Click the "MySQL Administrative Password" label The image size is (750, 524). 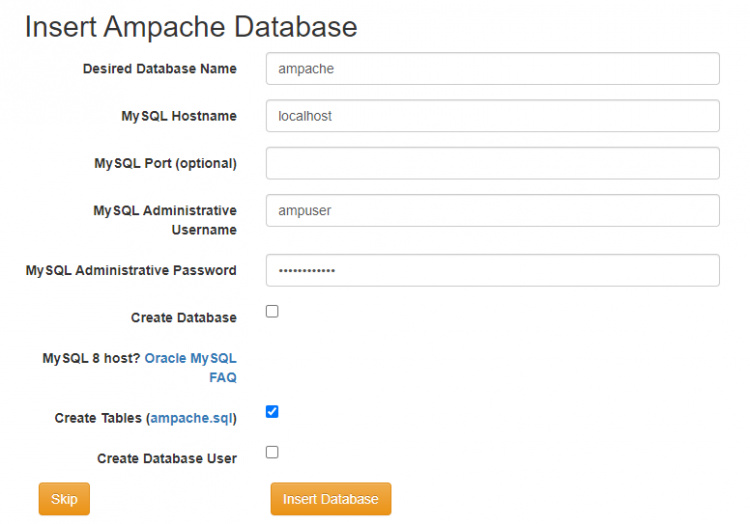pyautogui.click(x=131, y=270)
